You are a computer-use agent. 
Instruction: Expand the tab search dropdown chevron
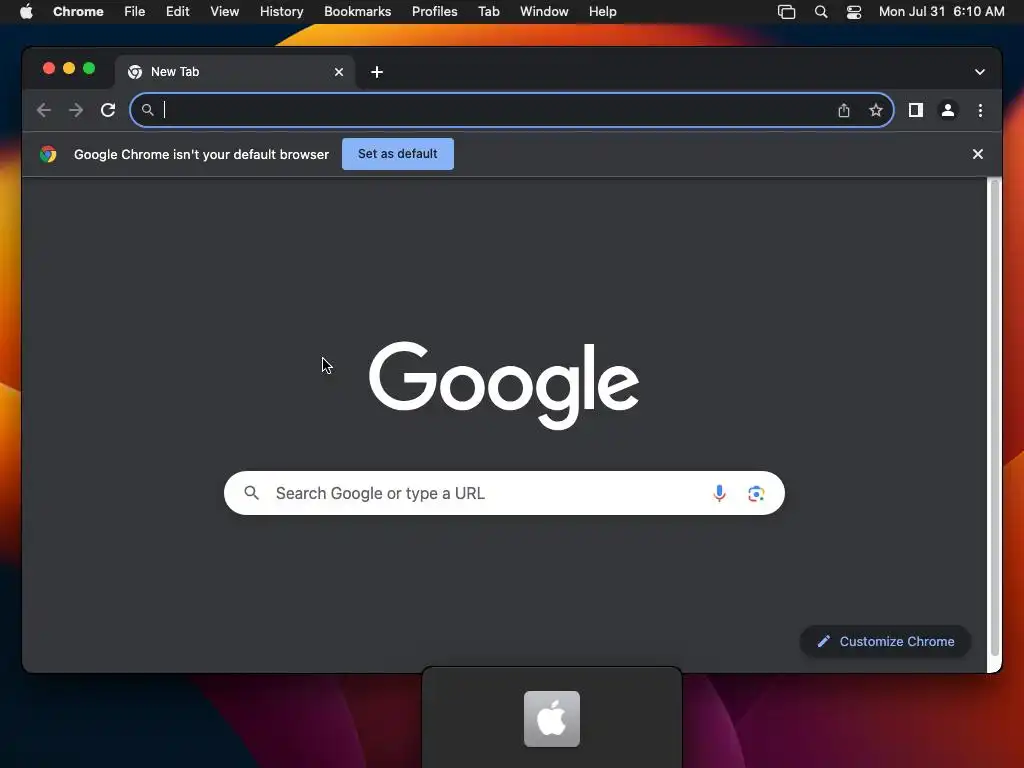point(980,72)
